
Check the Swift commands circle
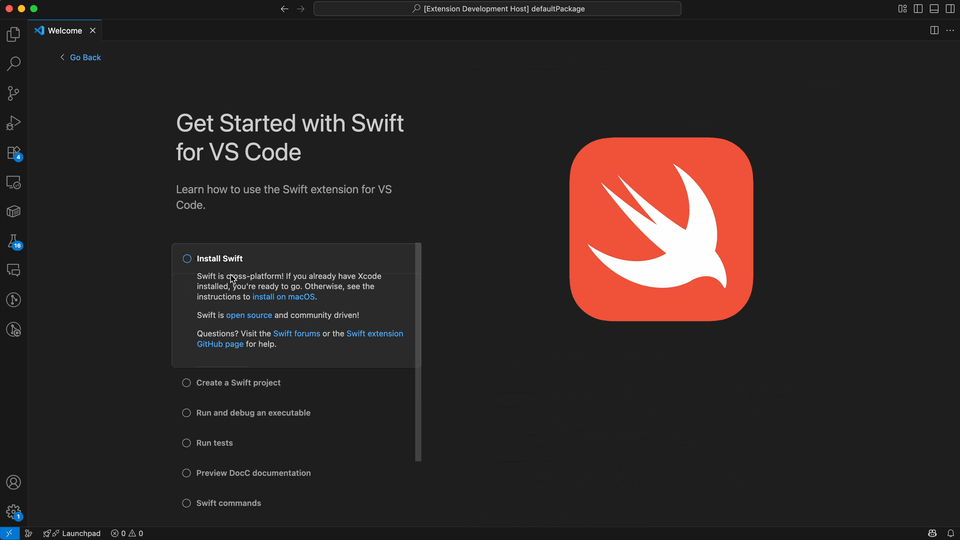pos(186,503)
